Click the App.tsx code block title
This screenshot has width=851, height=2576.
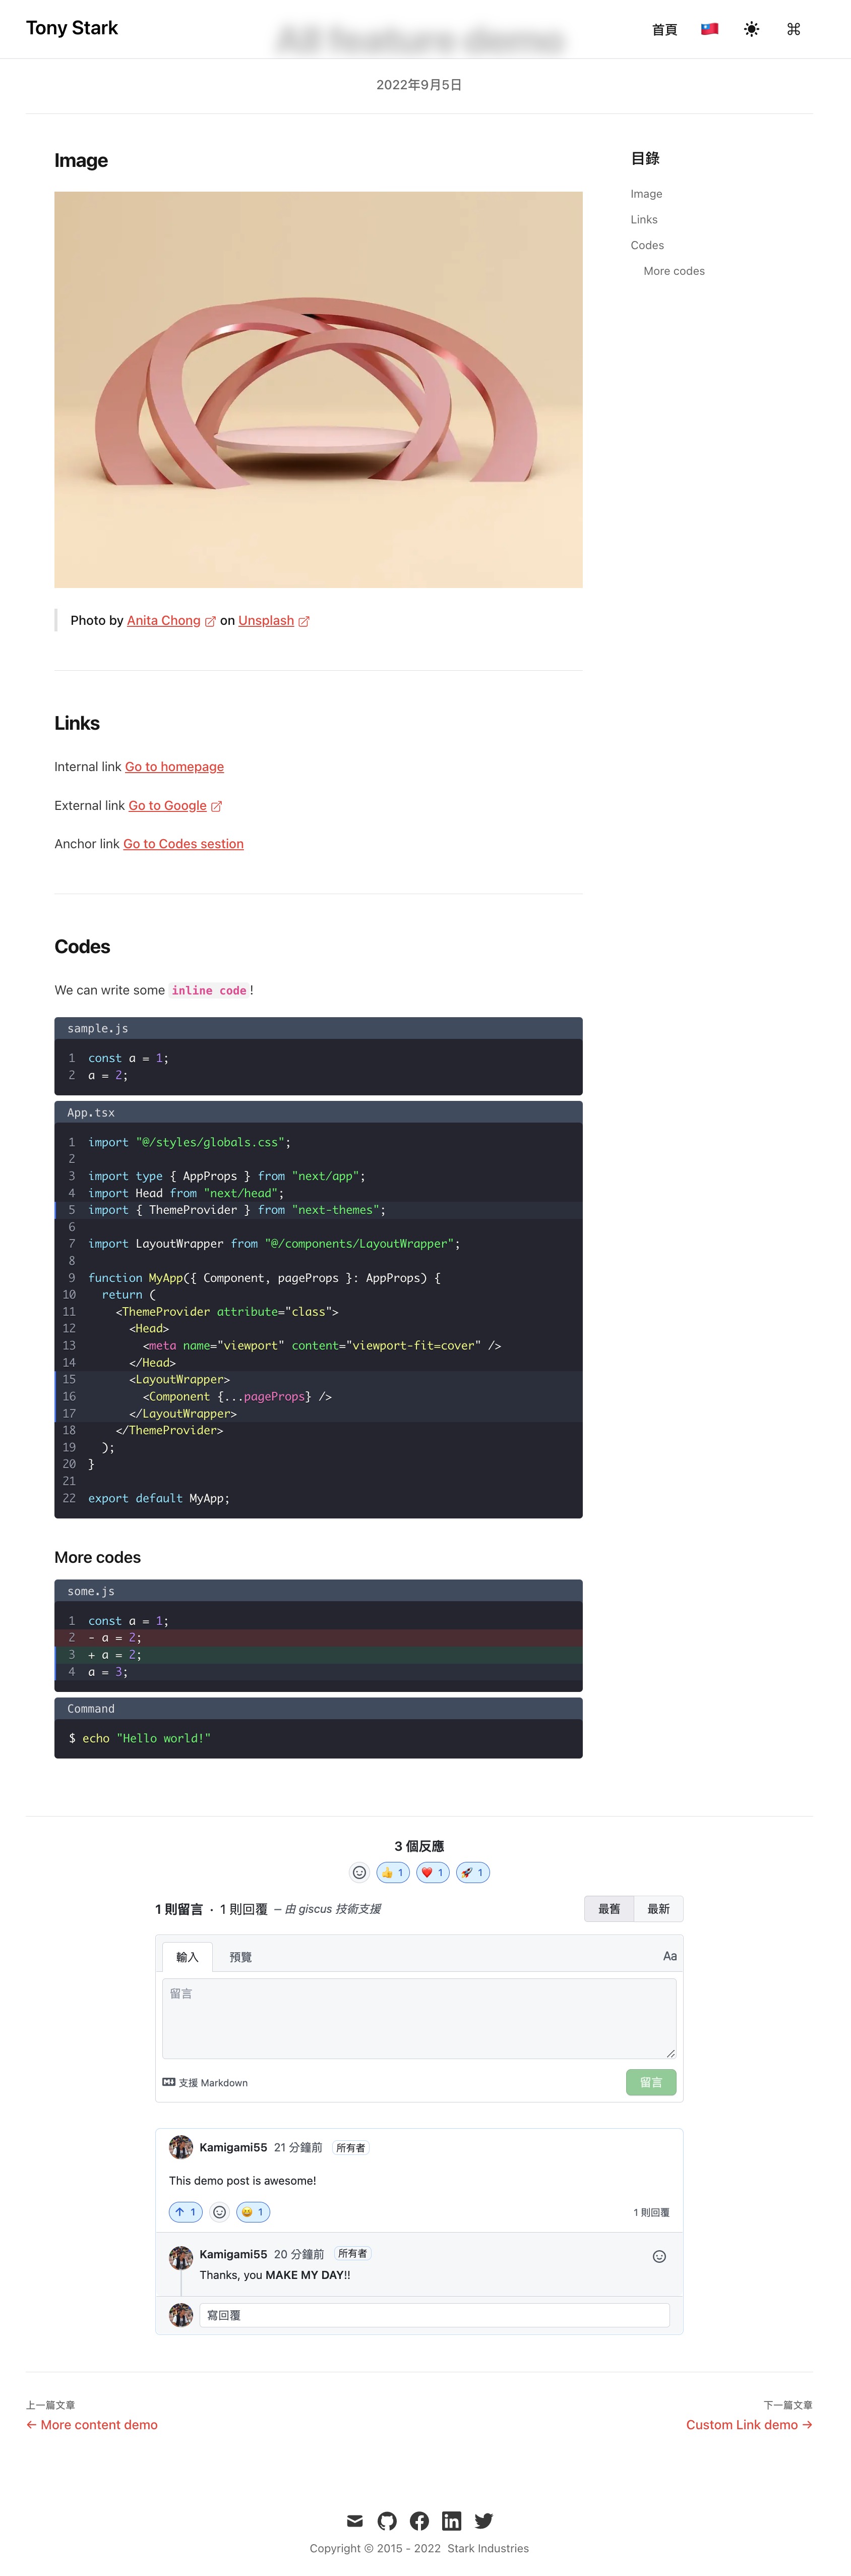(91, 1113)
